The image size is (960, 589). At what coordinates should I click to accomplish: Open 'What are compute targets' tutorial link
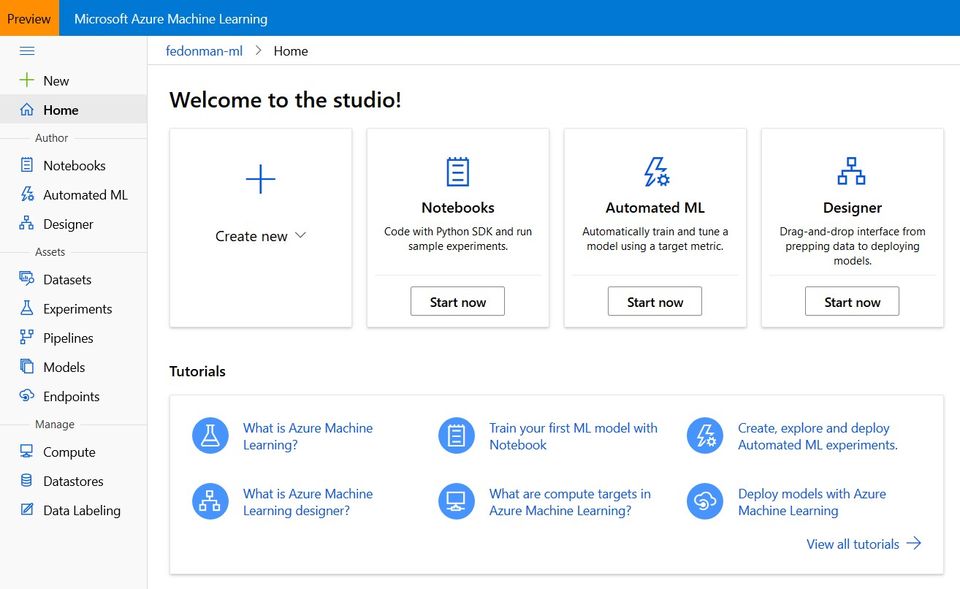coord(569,501)
